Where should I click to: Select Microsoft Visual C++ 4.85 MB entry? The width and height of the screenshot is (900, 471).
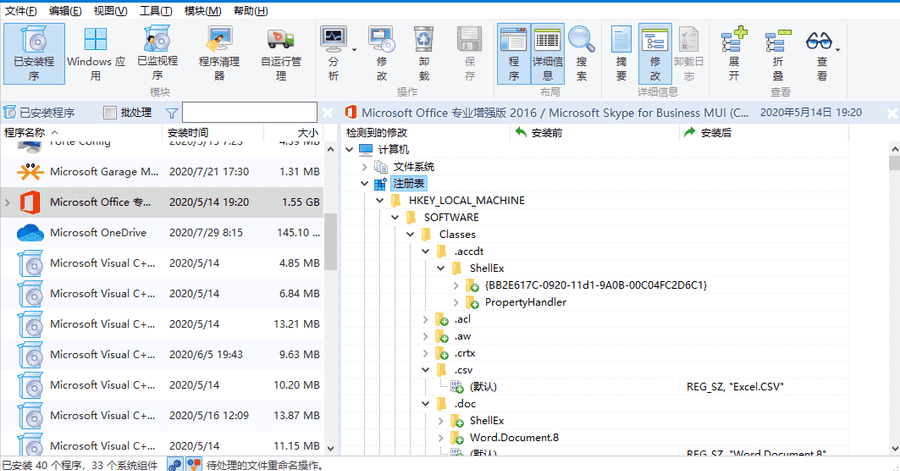click(162, 263)
